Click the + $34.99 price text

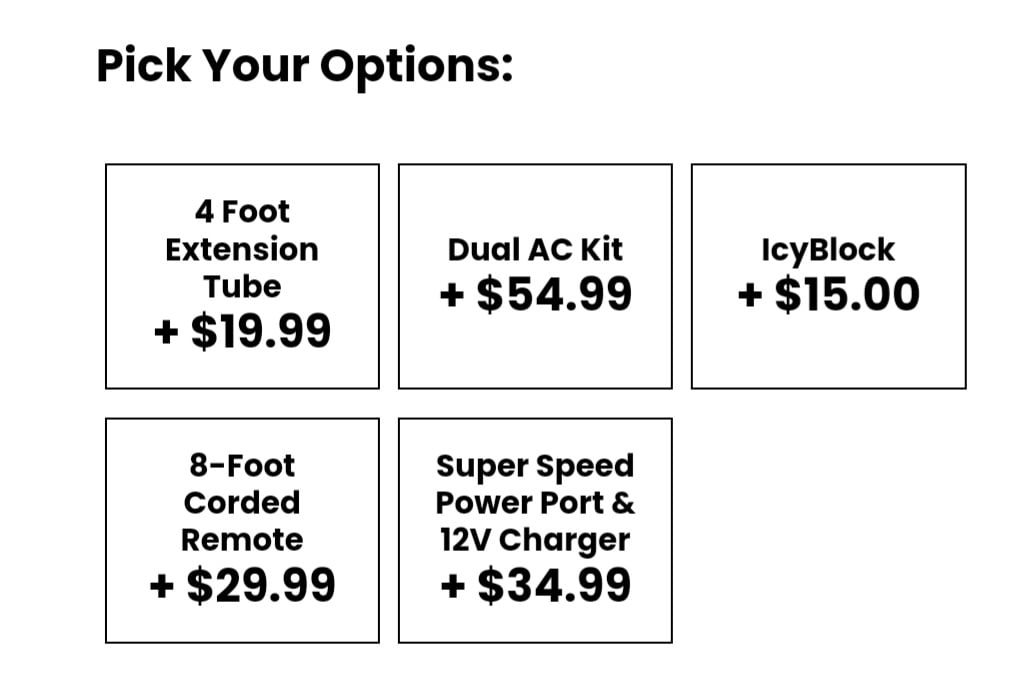tap(536, 585)
